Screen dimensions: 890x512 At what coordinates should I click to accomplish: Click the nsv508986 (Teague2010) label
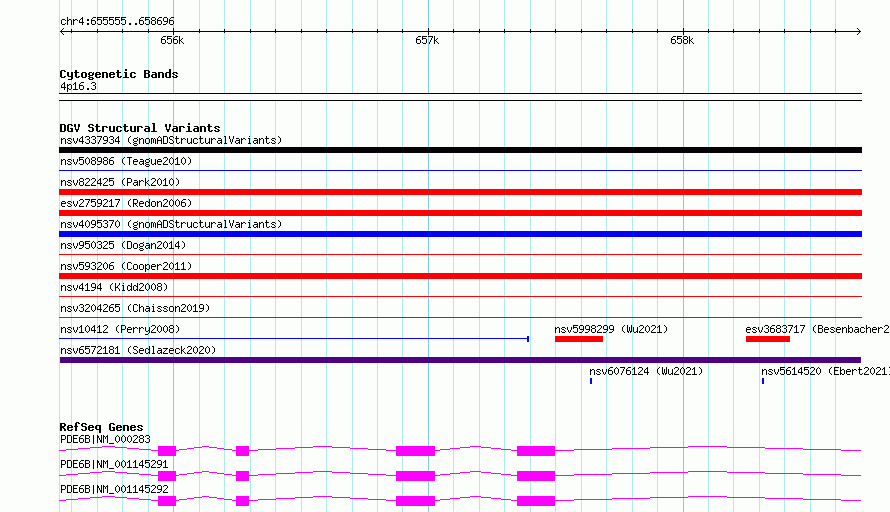(126, 161)
